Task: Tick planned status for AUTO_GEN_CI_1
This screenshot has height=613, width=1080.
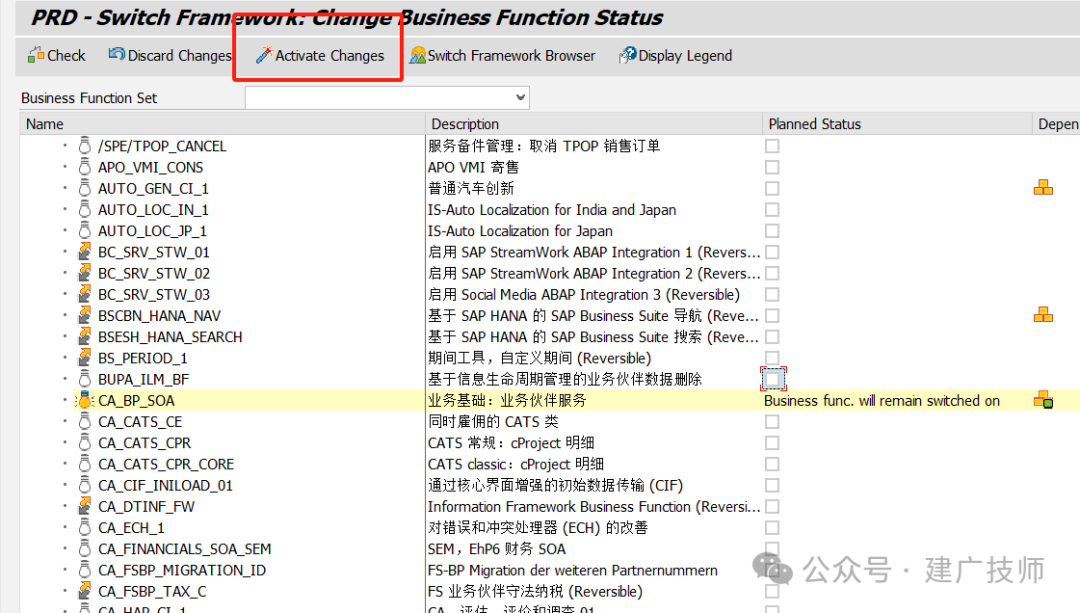Action: (x=772, y=189)
